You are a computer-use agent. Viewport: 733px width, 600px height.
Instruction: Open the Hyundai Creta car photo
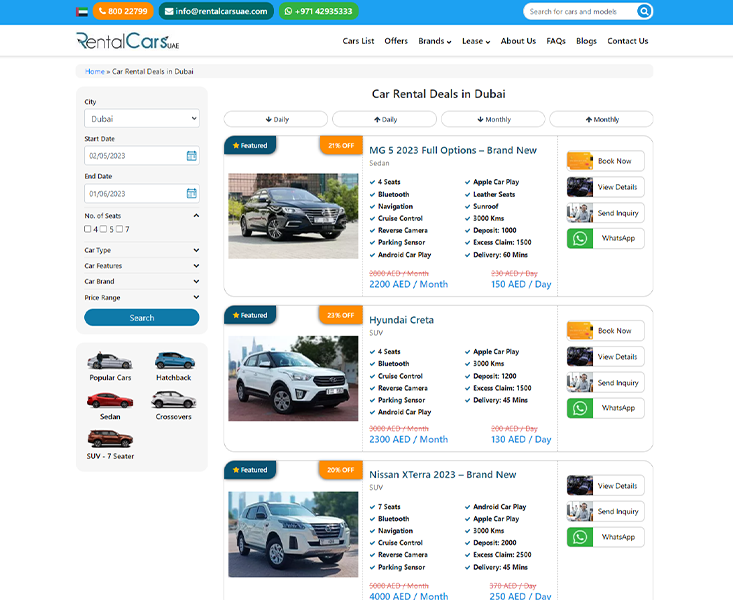pos(293,378)
